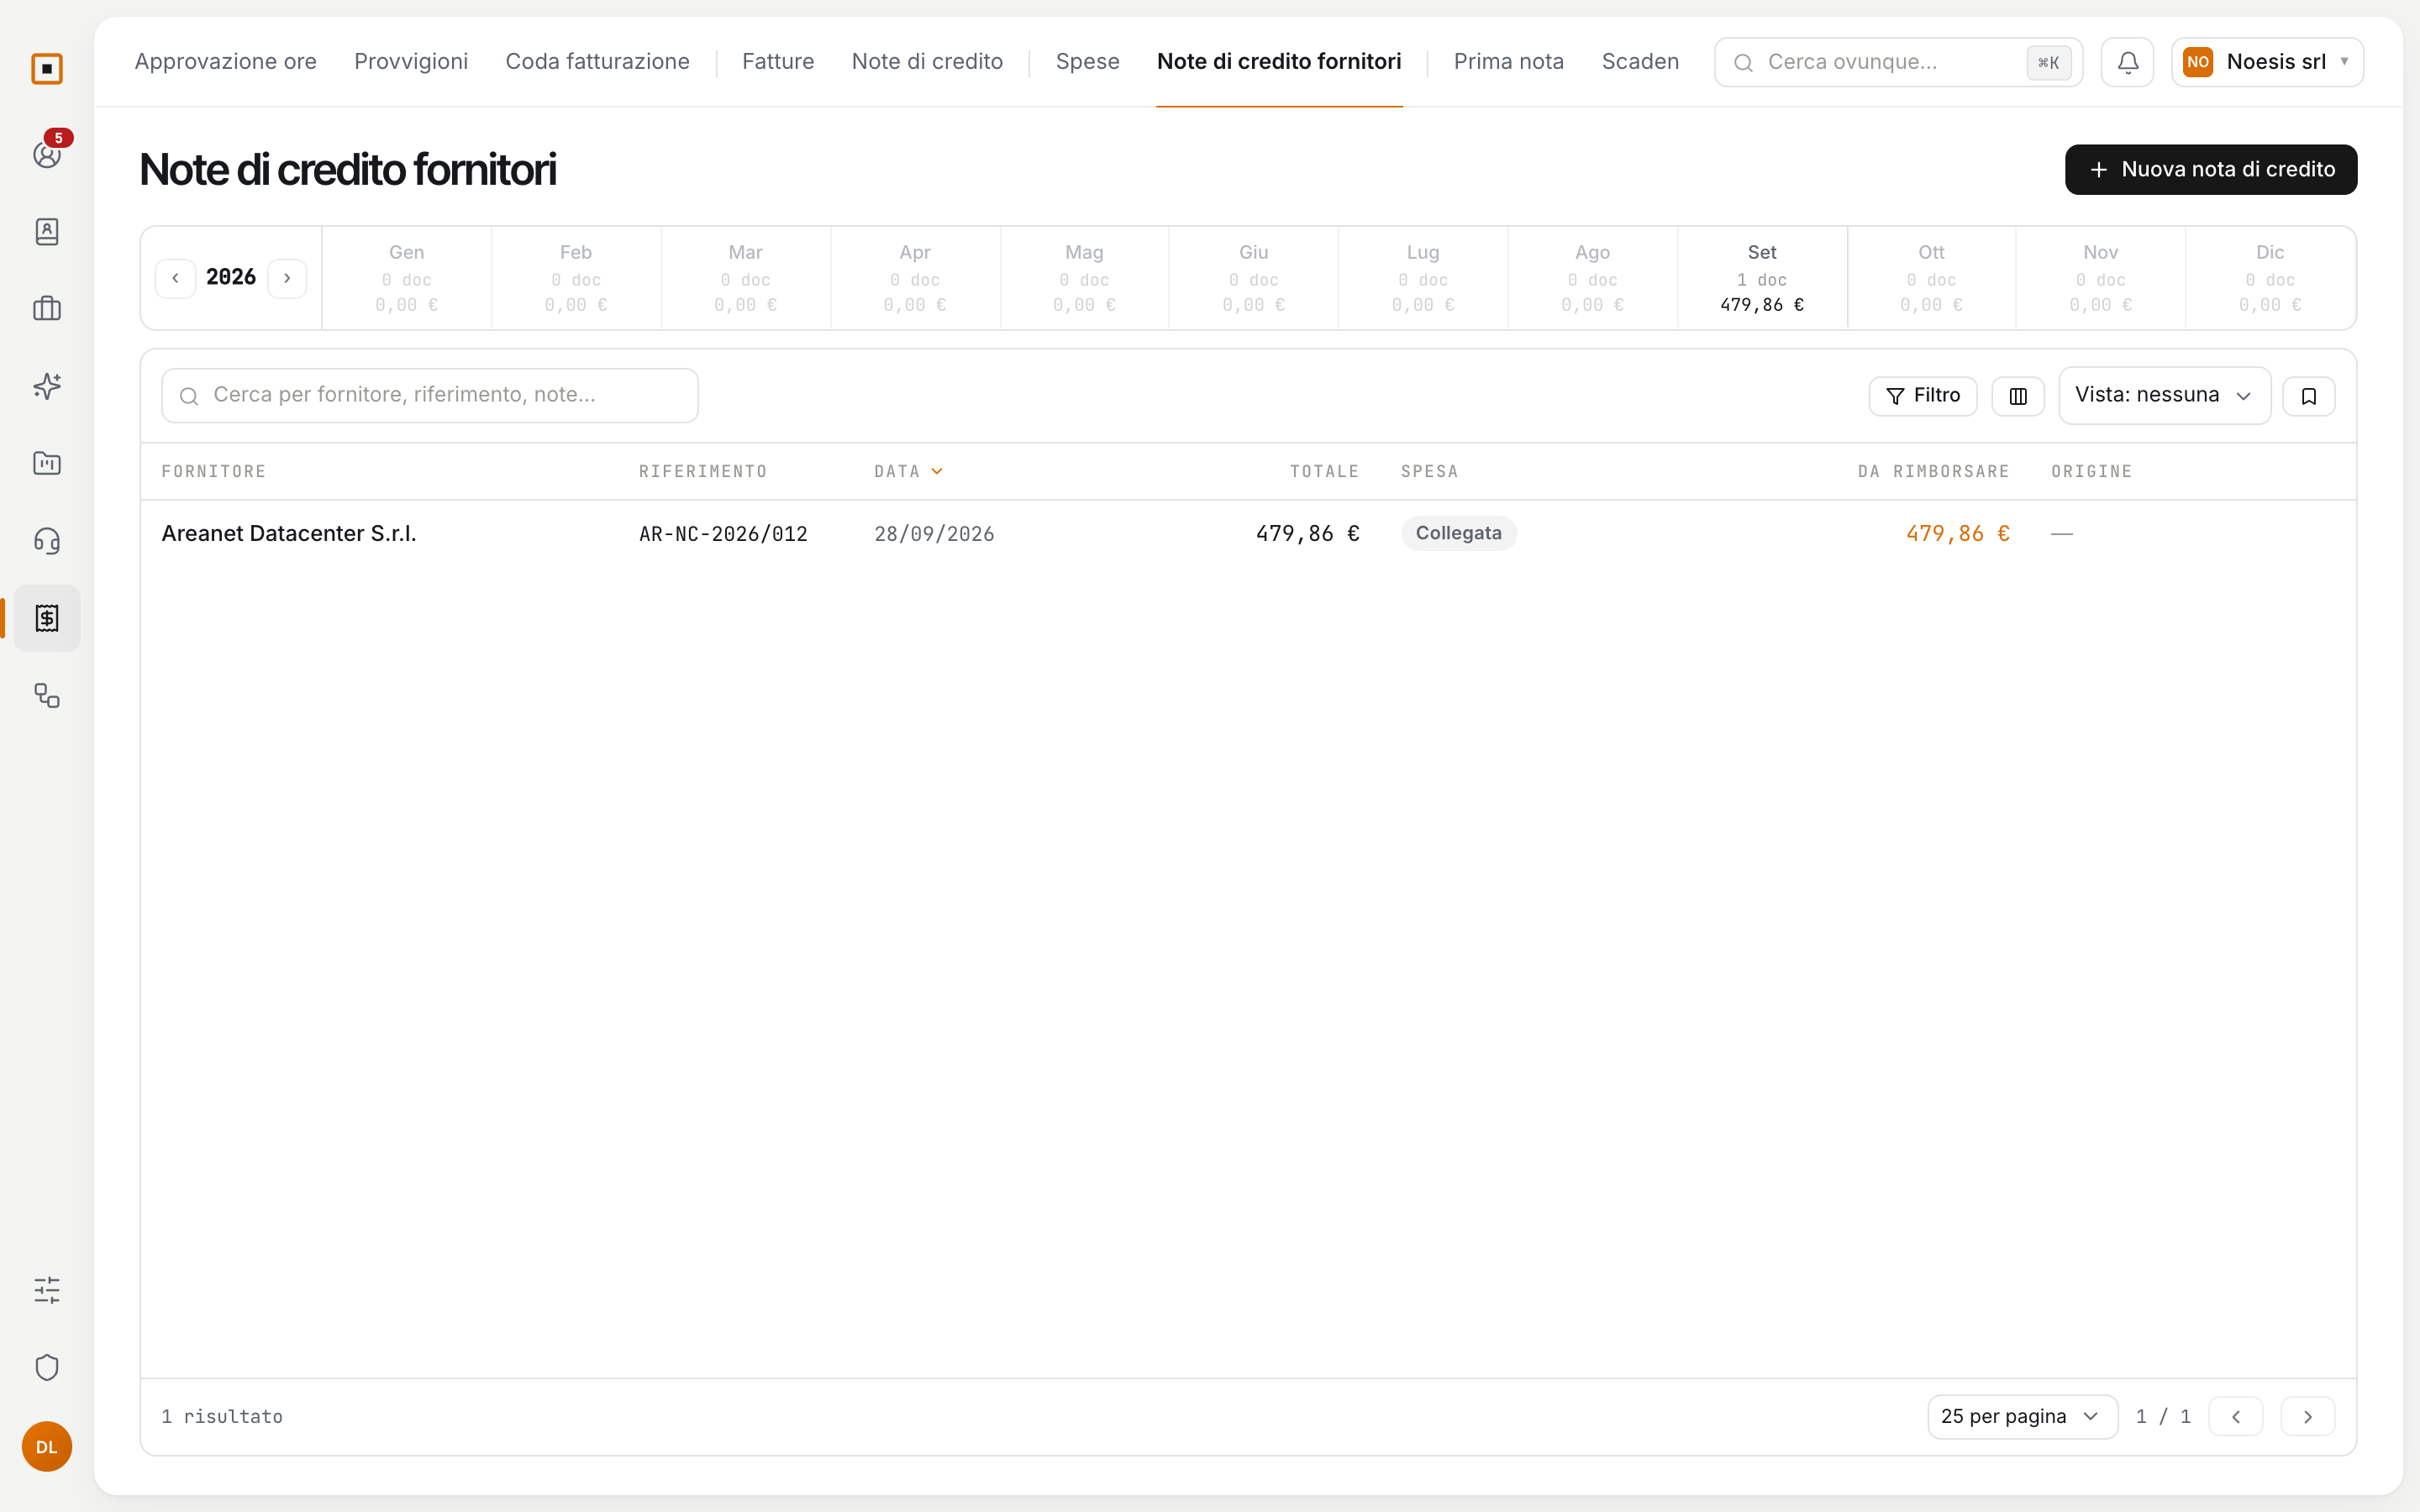This screenshot has height=1512, width=2420.
Task: Open the briefcase icon in the sidebar
Action: pos(47,309)
